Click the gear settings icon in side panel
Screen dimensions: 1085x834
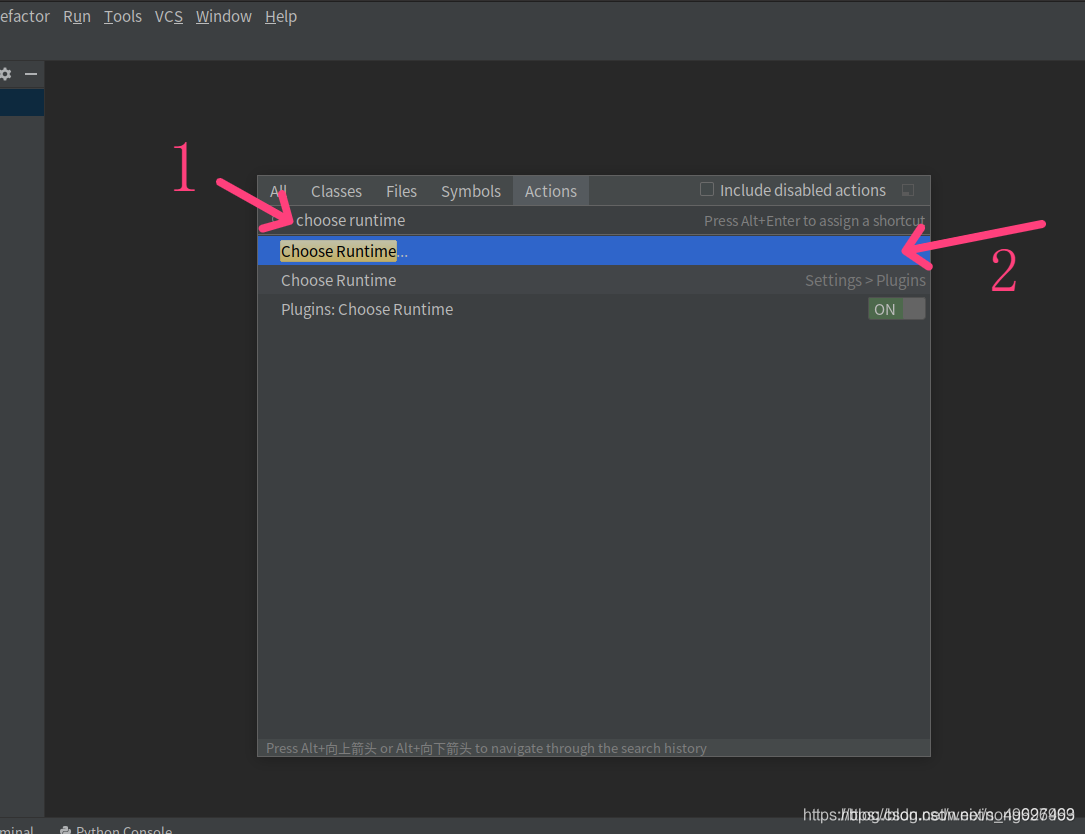(6, 74)
